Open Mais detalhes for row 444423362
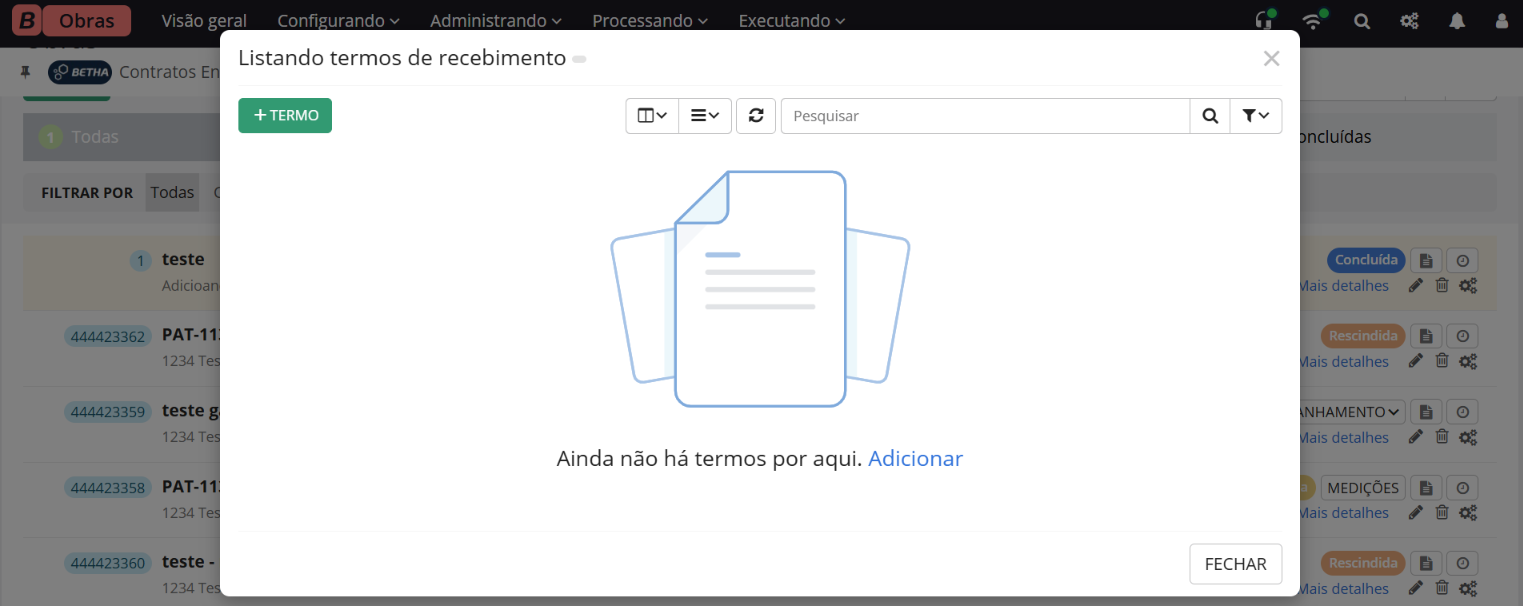This screenshot has width=1523, height=606. point(1343,361)
